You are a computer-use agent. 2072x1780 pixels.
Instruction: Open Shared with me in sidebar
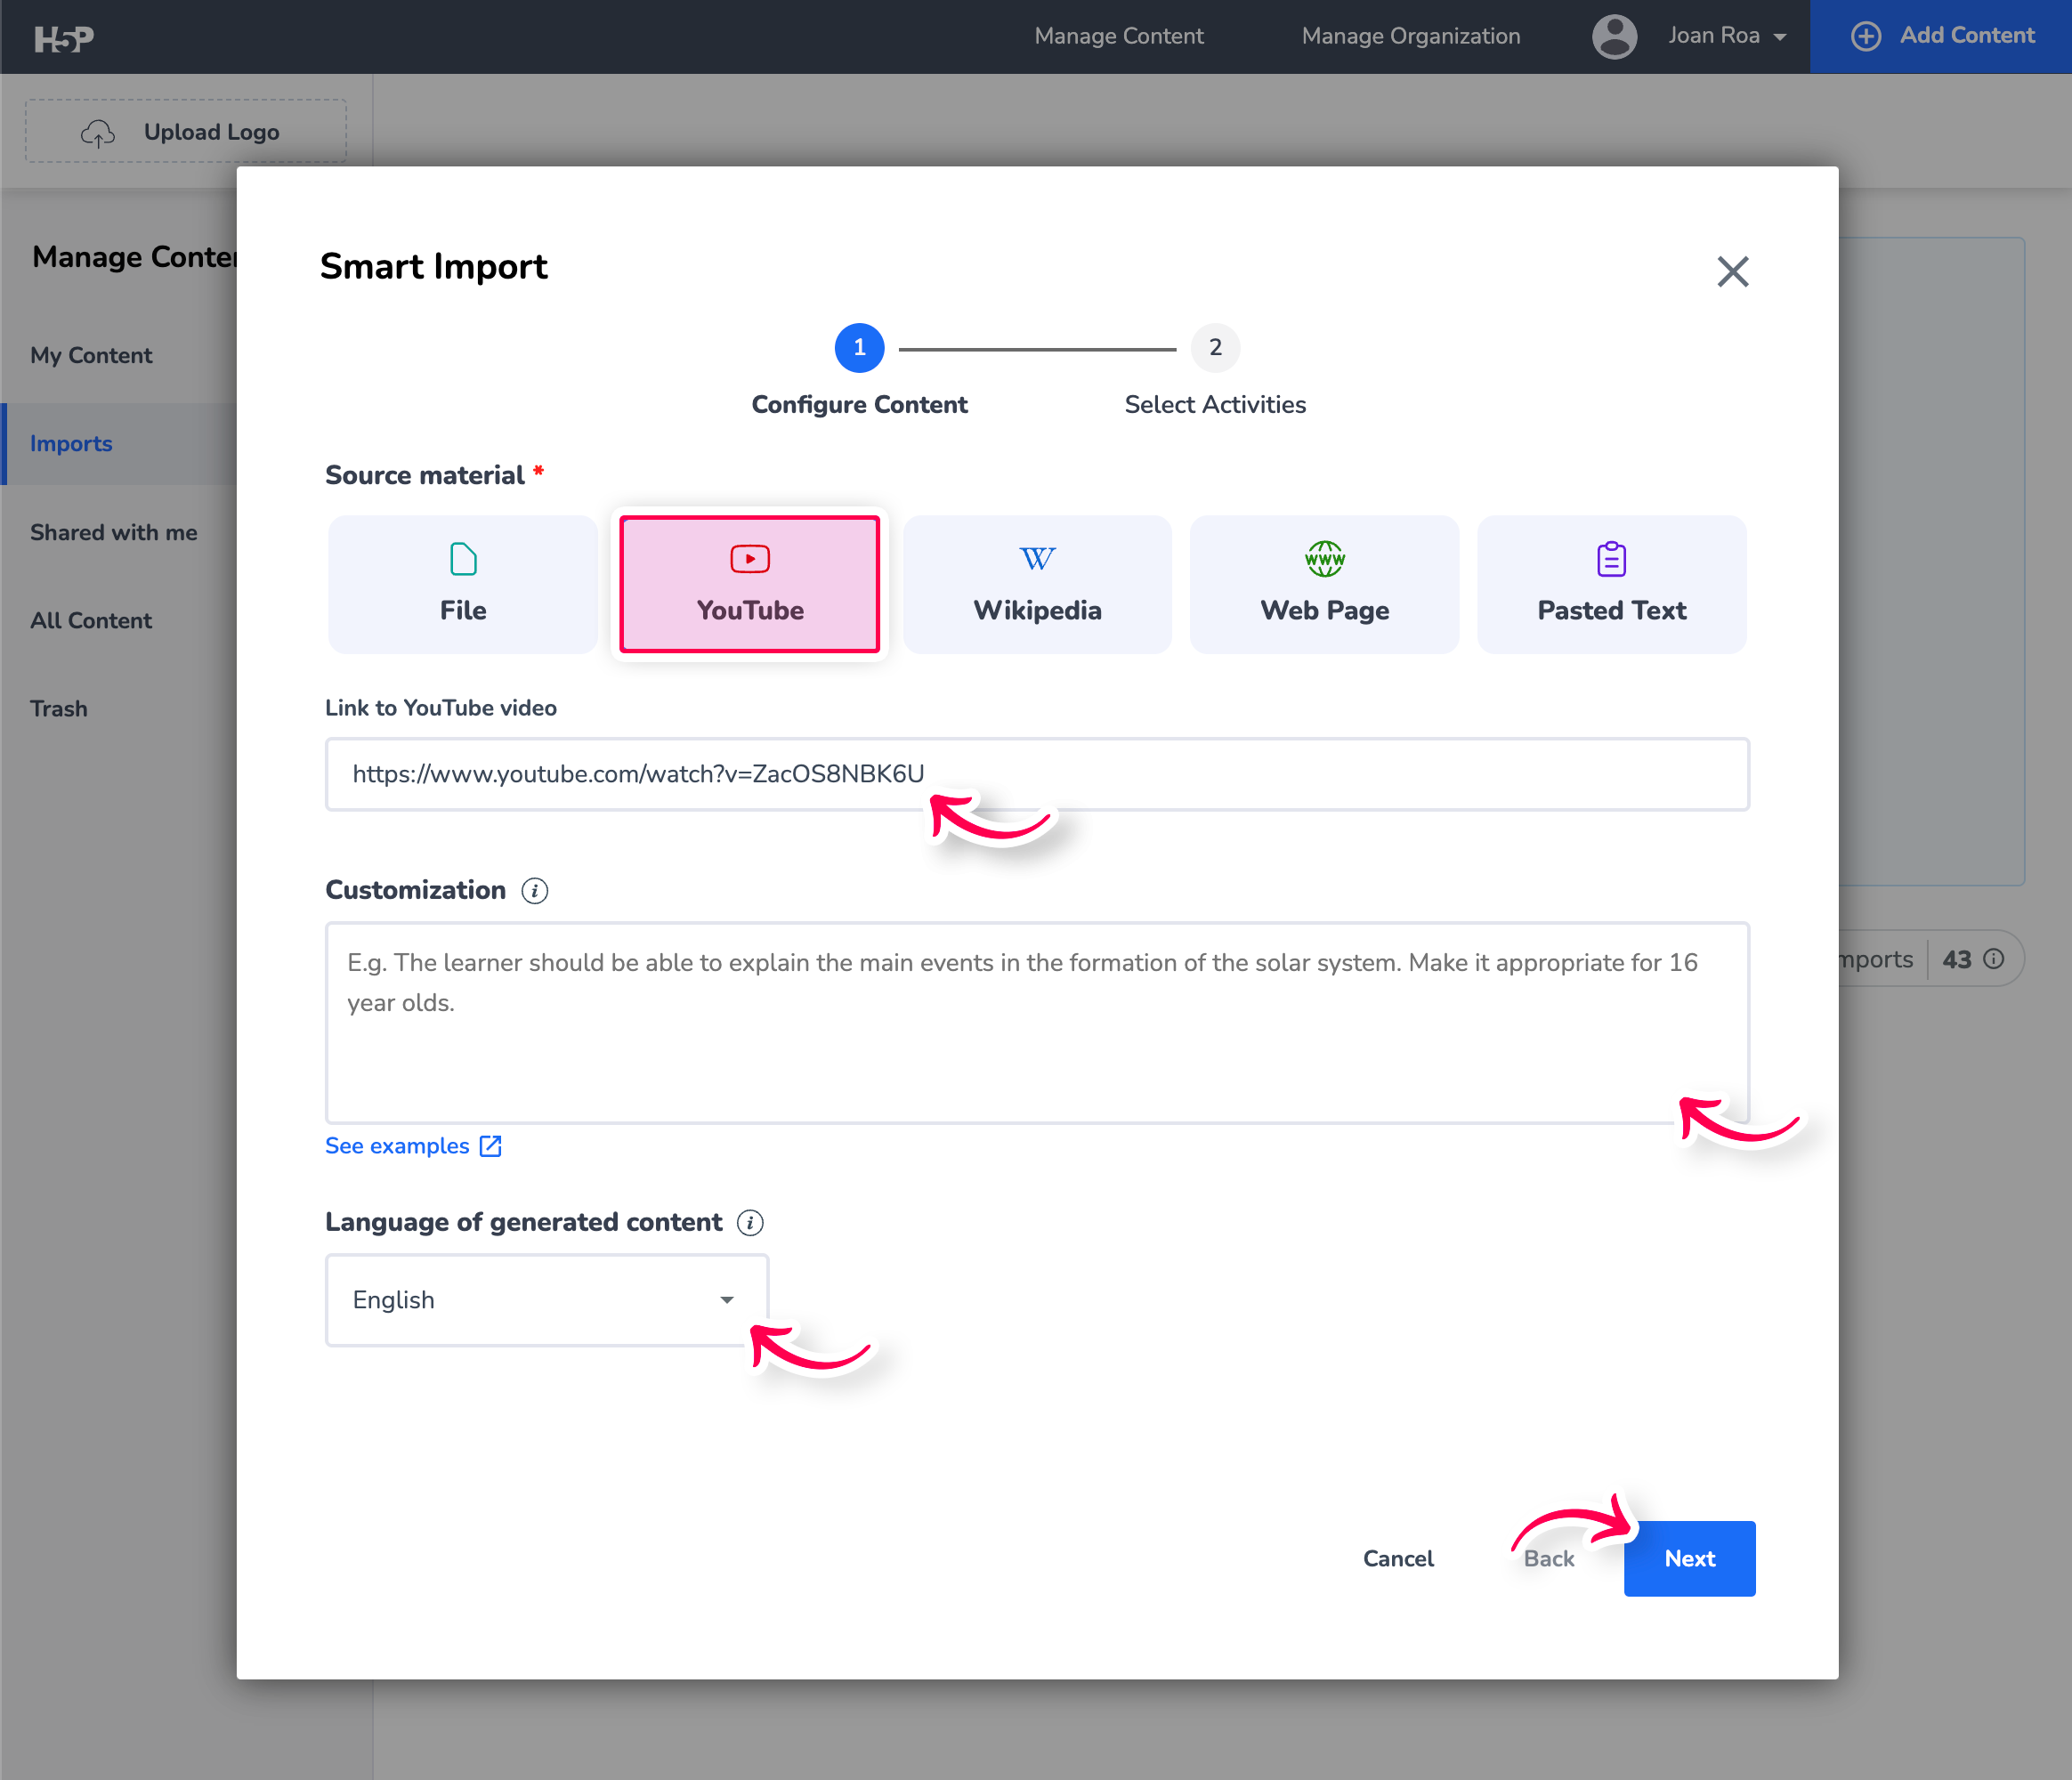coord(113,532)
